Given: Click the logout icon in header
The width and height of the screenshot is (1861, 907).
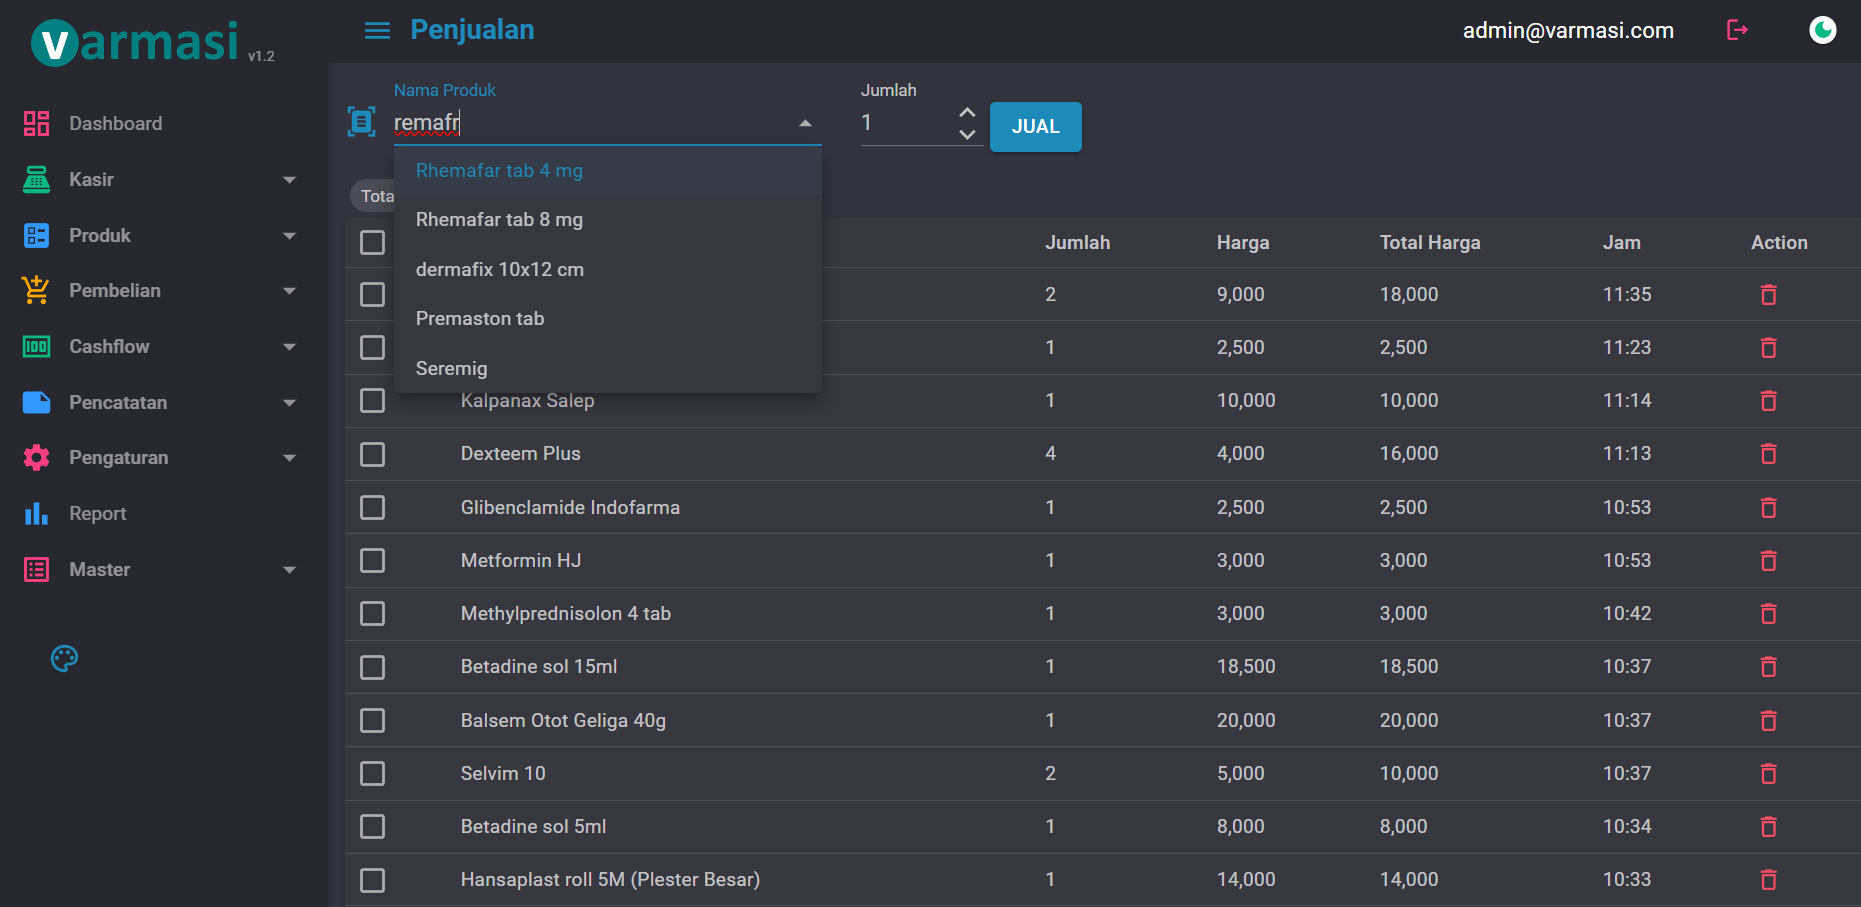Looking at the screenshot, I should pyautogui.click(x=1737, y=31).
